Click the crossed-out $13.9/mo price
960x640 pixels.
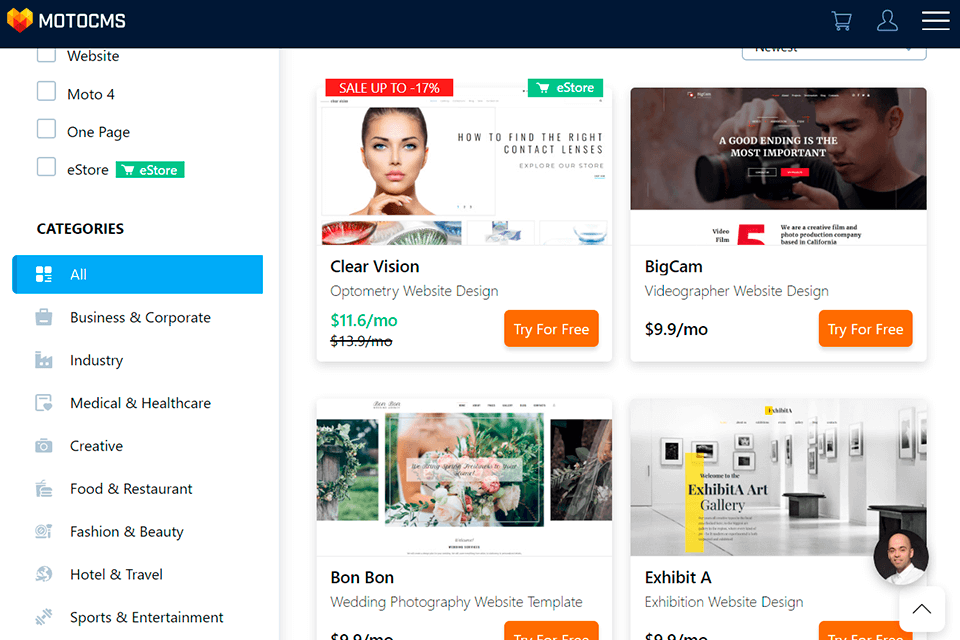pyautogui.click(x=361, y=341)
